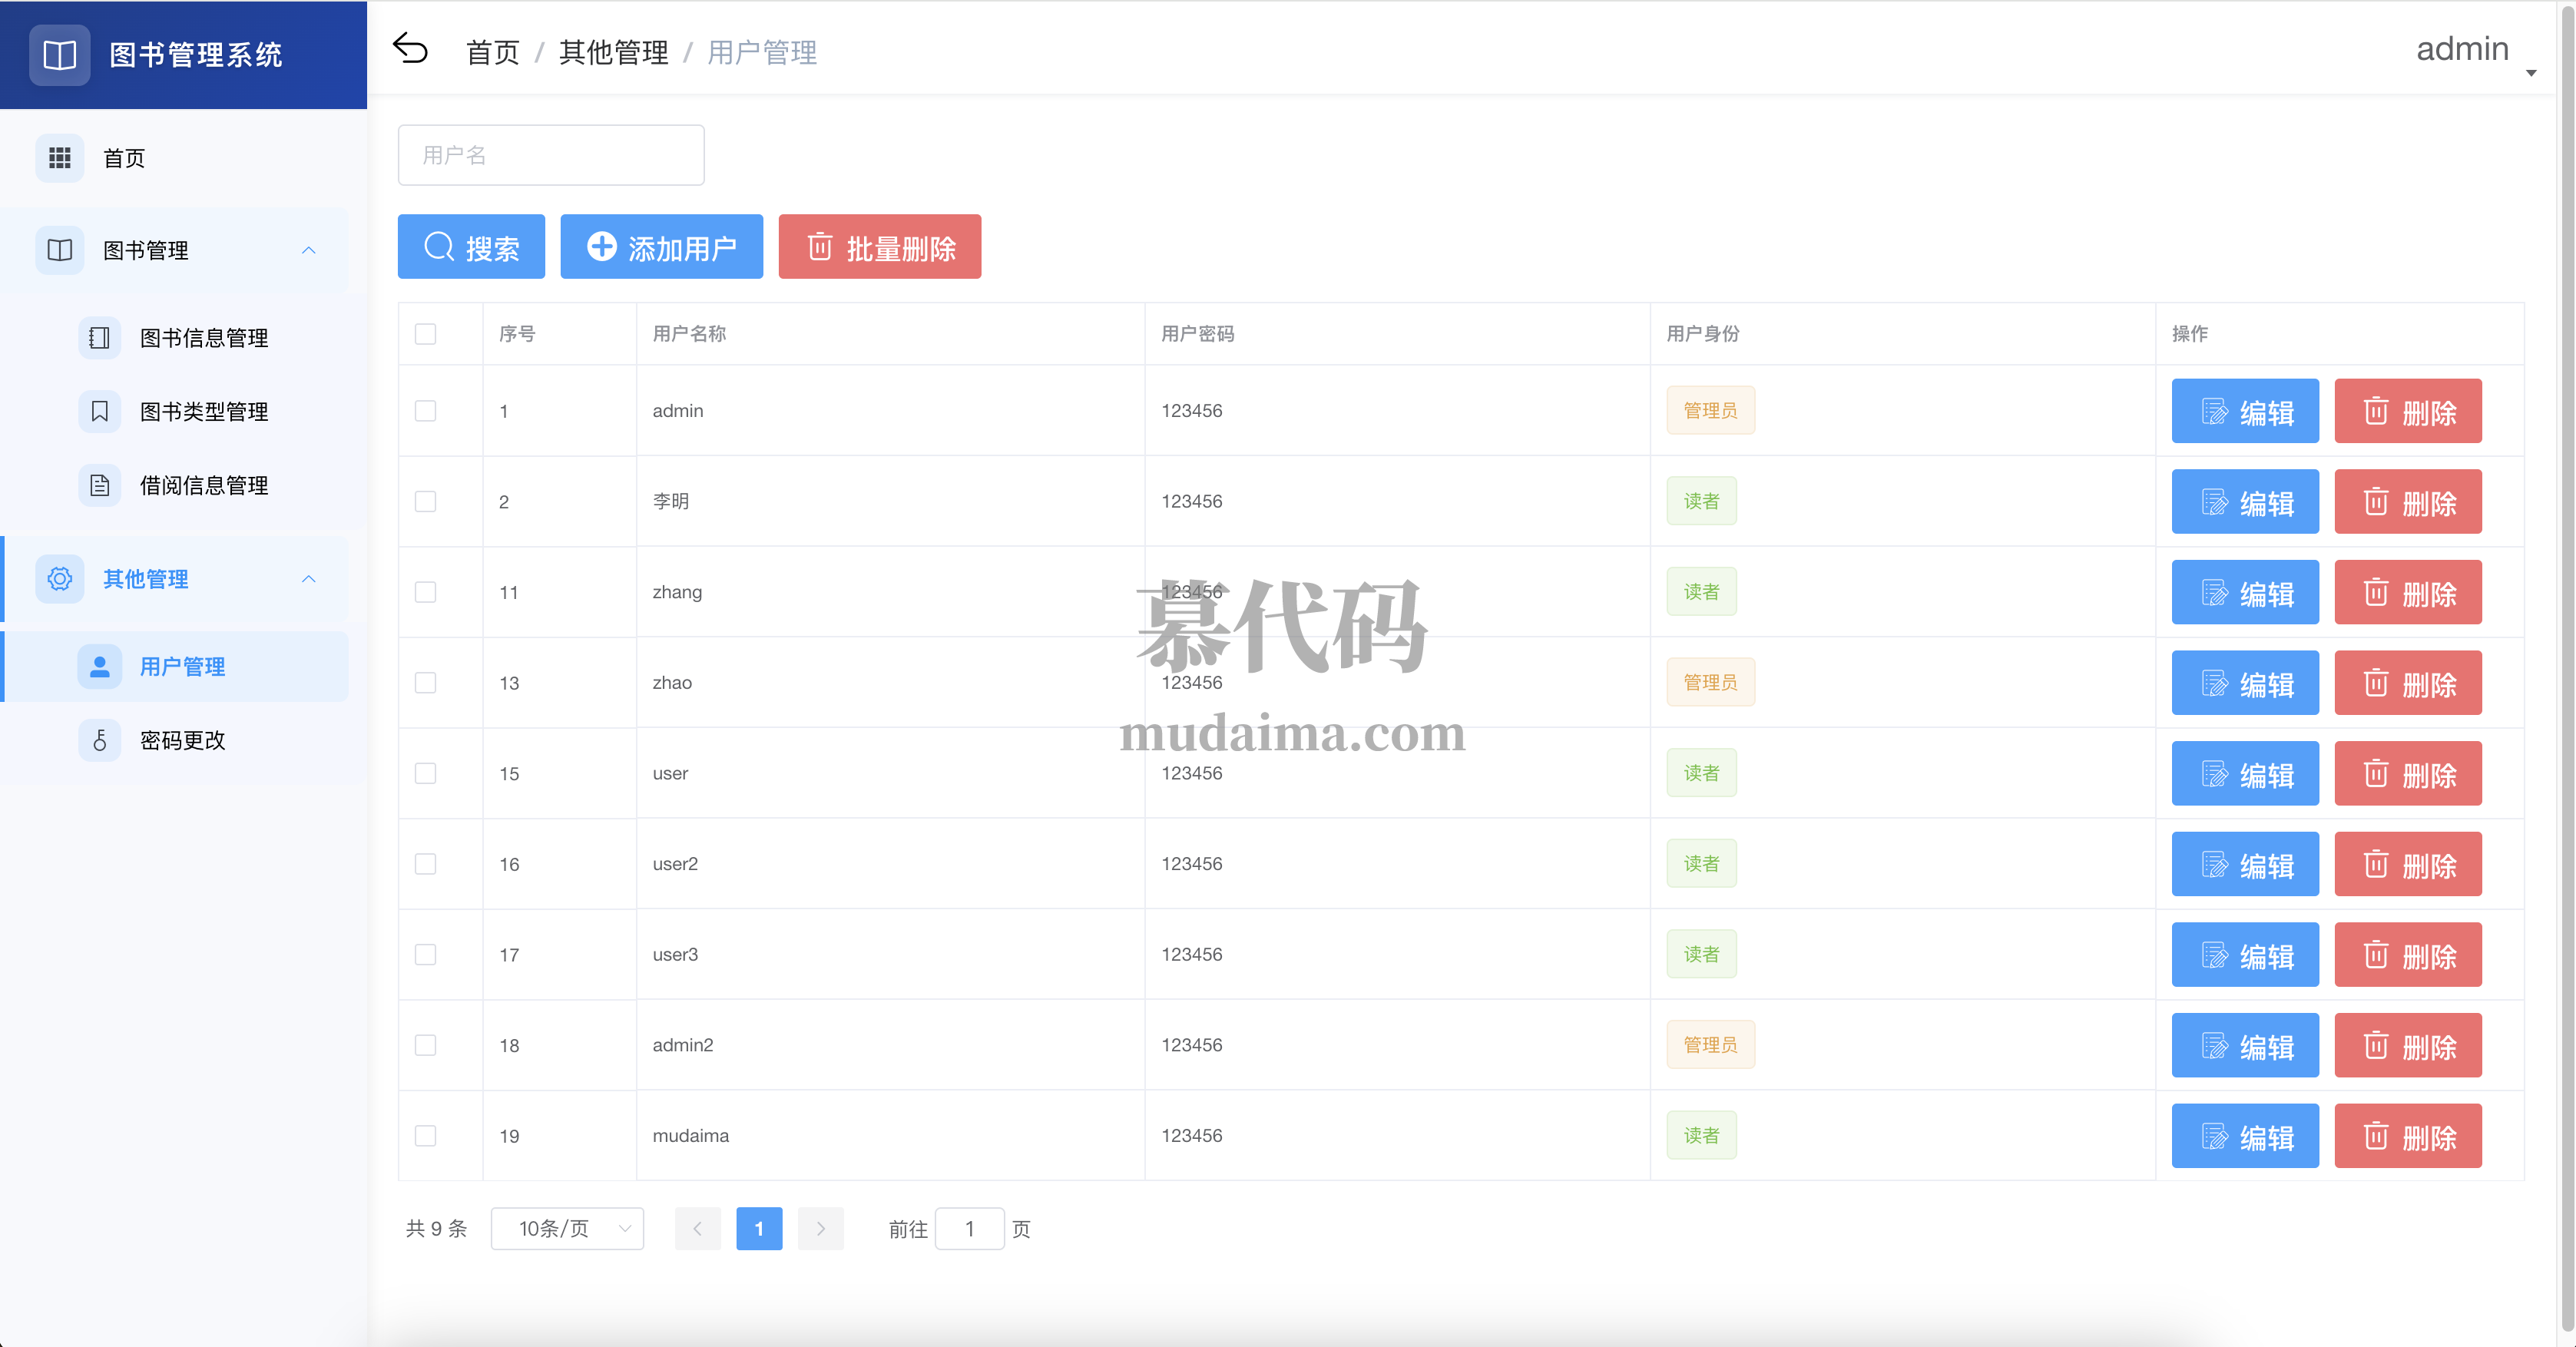Viewport: 2576px width, 1347px height.
Task: Collapse the 图书管理 section chevron
Action: [x=308, y=250]
